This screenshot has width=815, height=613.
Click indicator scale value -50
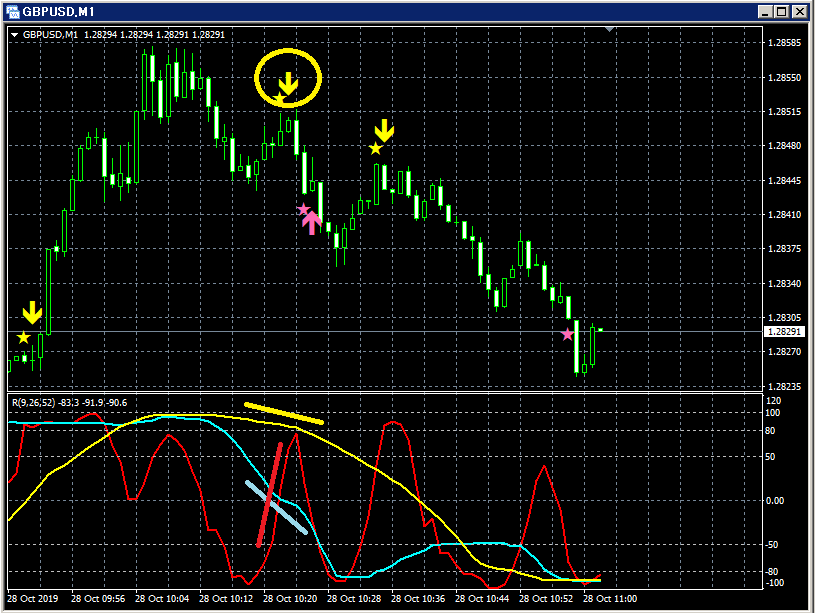click(x=772, y=544)
